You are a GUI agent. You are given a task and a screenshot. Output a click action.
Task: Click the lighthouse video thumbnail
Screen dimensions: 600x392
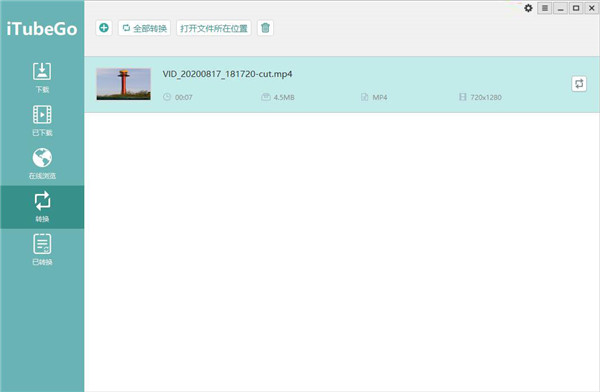124,84
